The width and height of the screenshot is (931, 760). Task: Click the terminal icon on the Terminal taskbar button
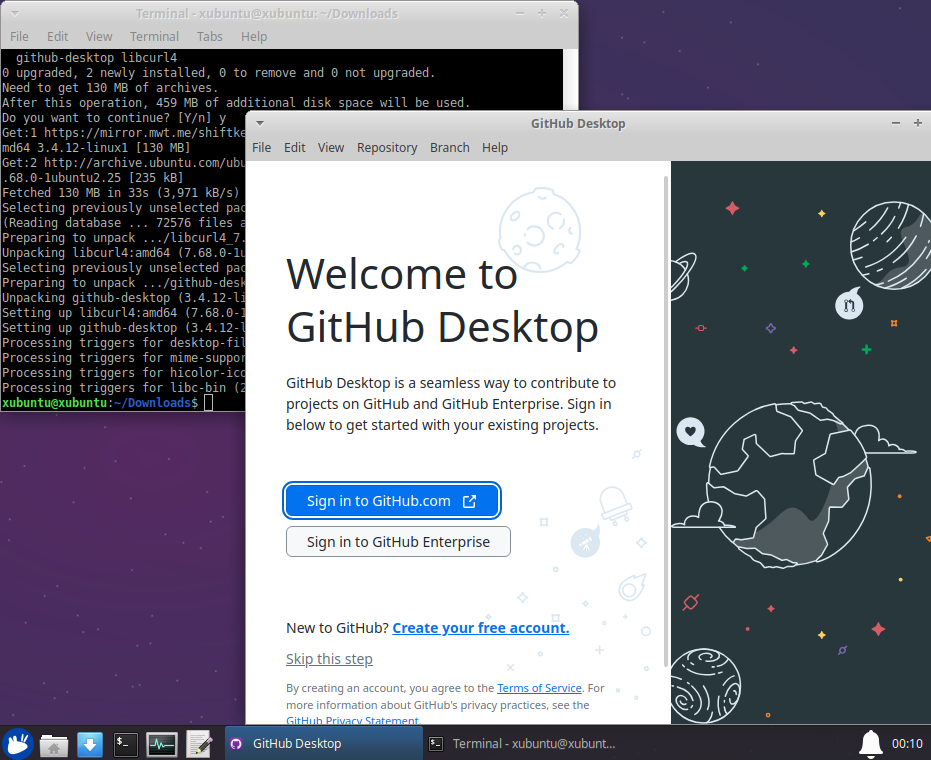click(x=434, y=744)
